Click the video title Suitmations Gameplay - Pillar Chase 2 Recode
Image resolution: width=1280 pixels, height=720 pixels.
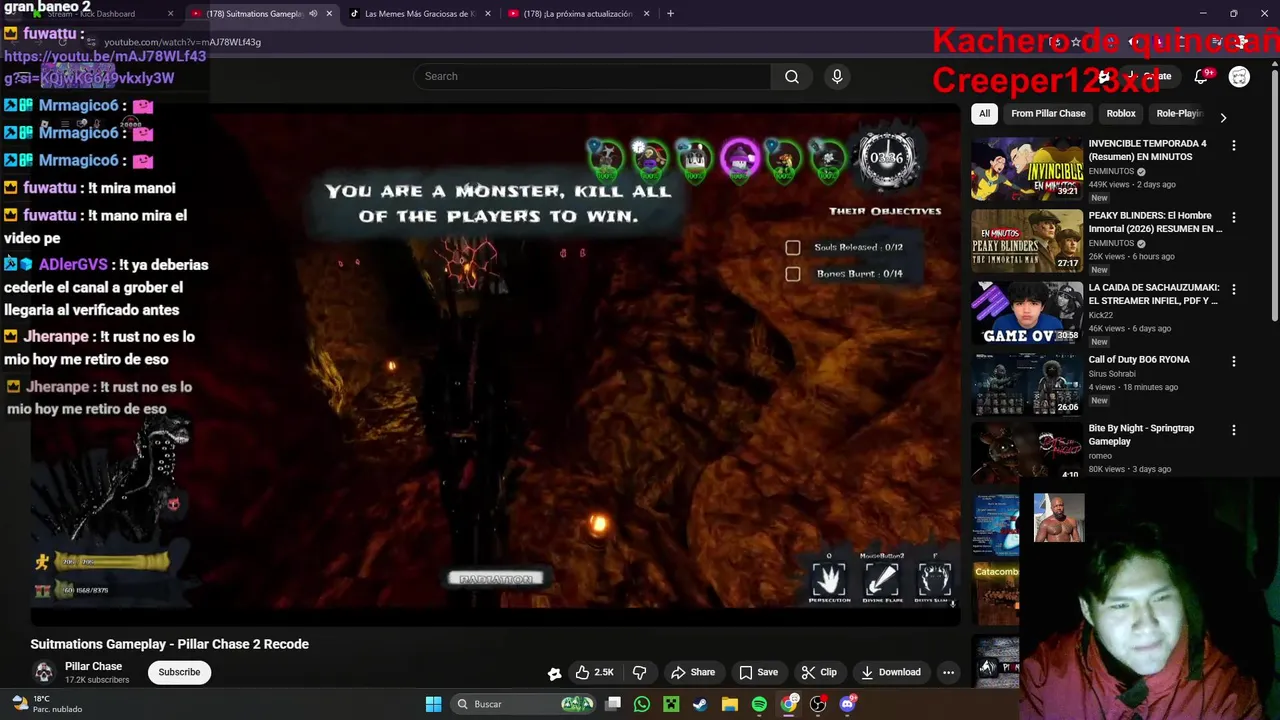pos(169,644)
